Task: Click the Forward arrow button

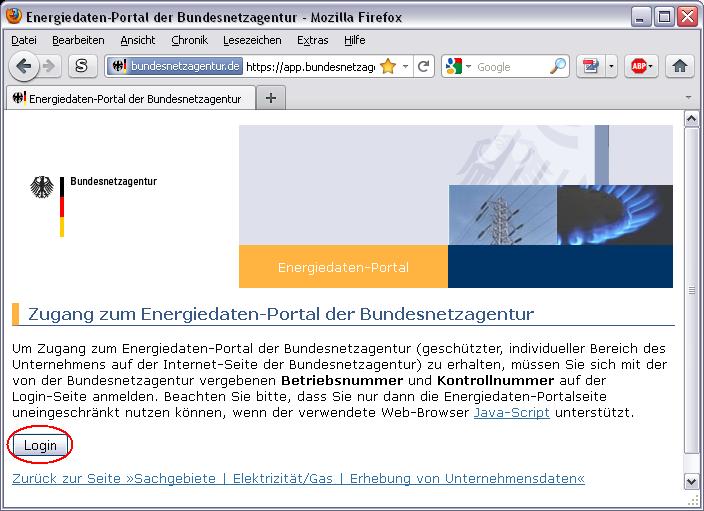Action: [x=48, y=66]
